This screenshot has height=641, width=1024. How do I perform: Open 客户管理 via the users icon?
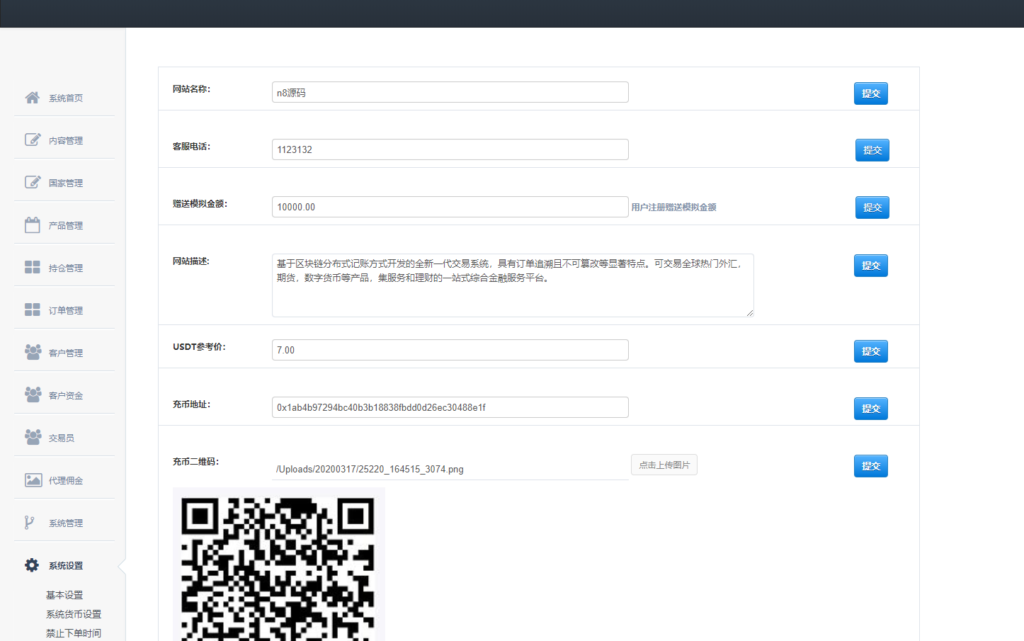(31, 352)
